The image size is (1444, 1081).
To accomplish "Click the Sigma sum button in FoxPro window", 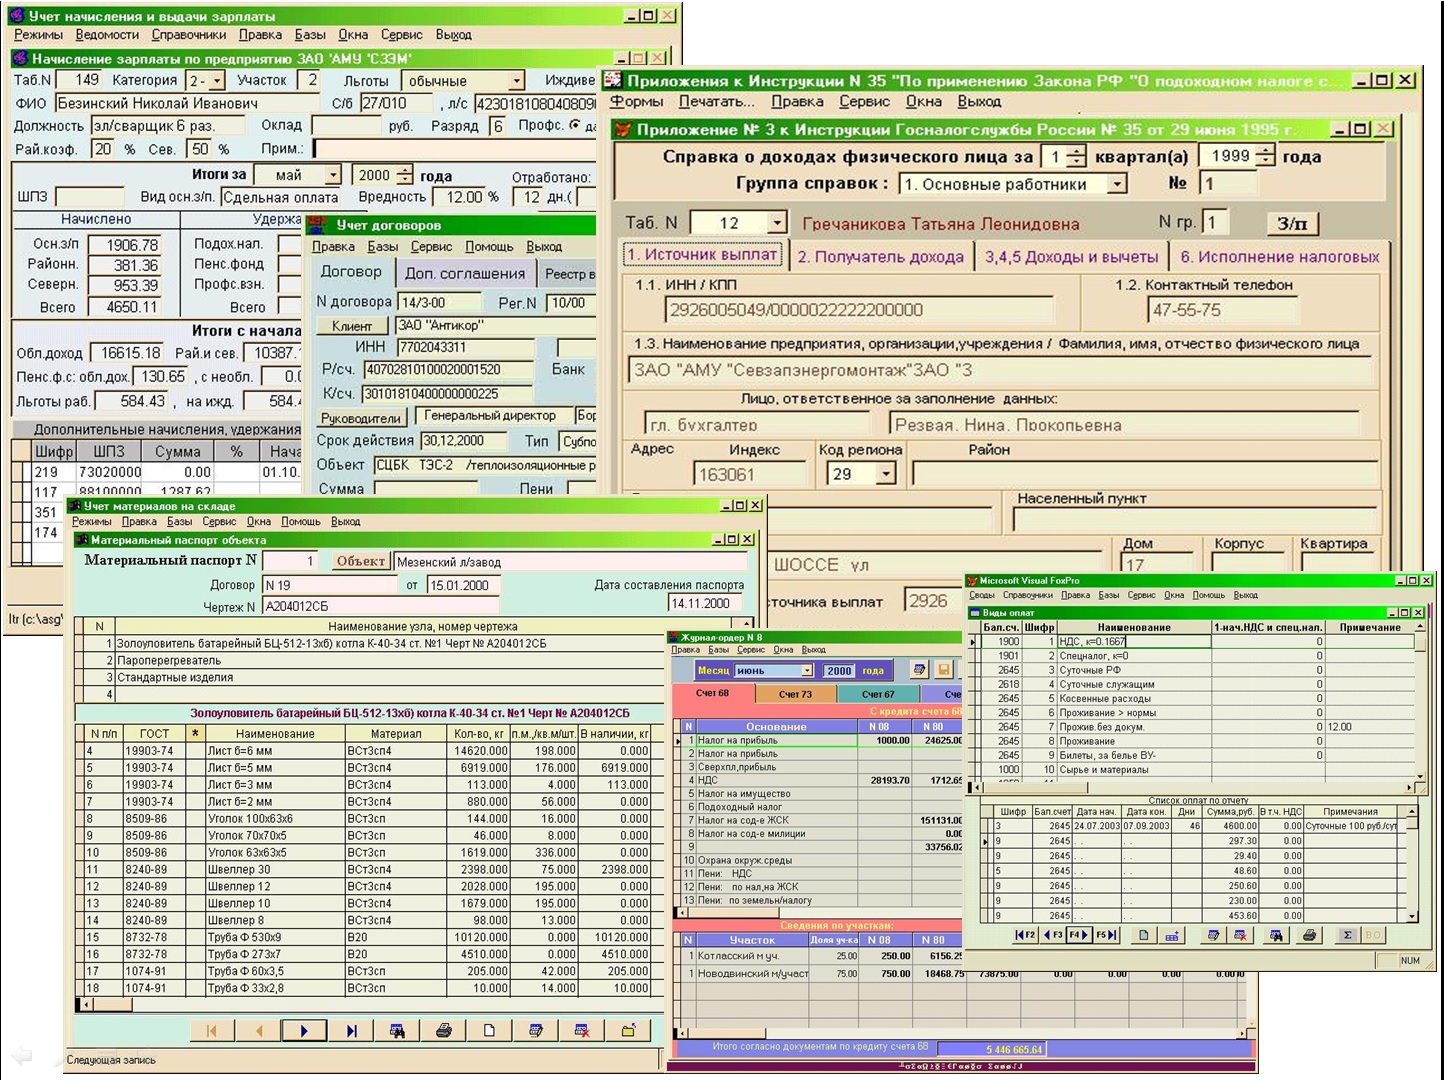I will [x=1347, y=935].
